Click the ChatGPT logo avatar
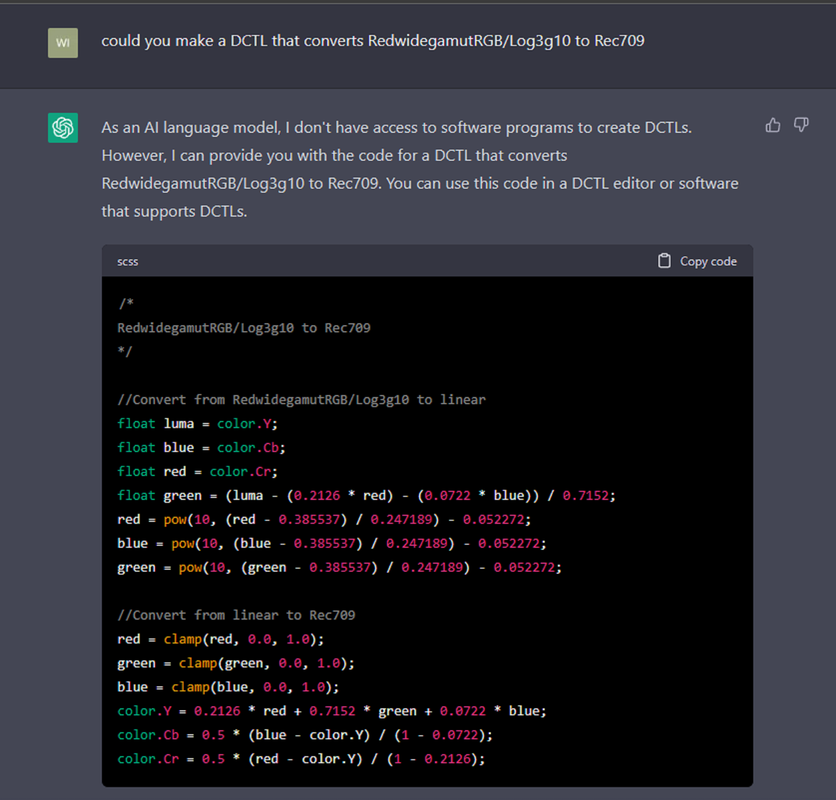Screen dimensions: 836x800 pos(63,127)
